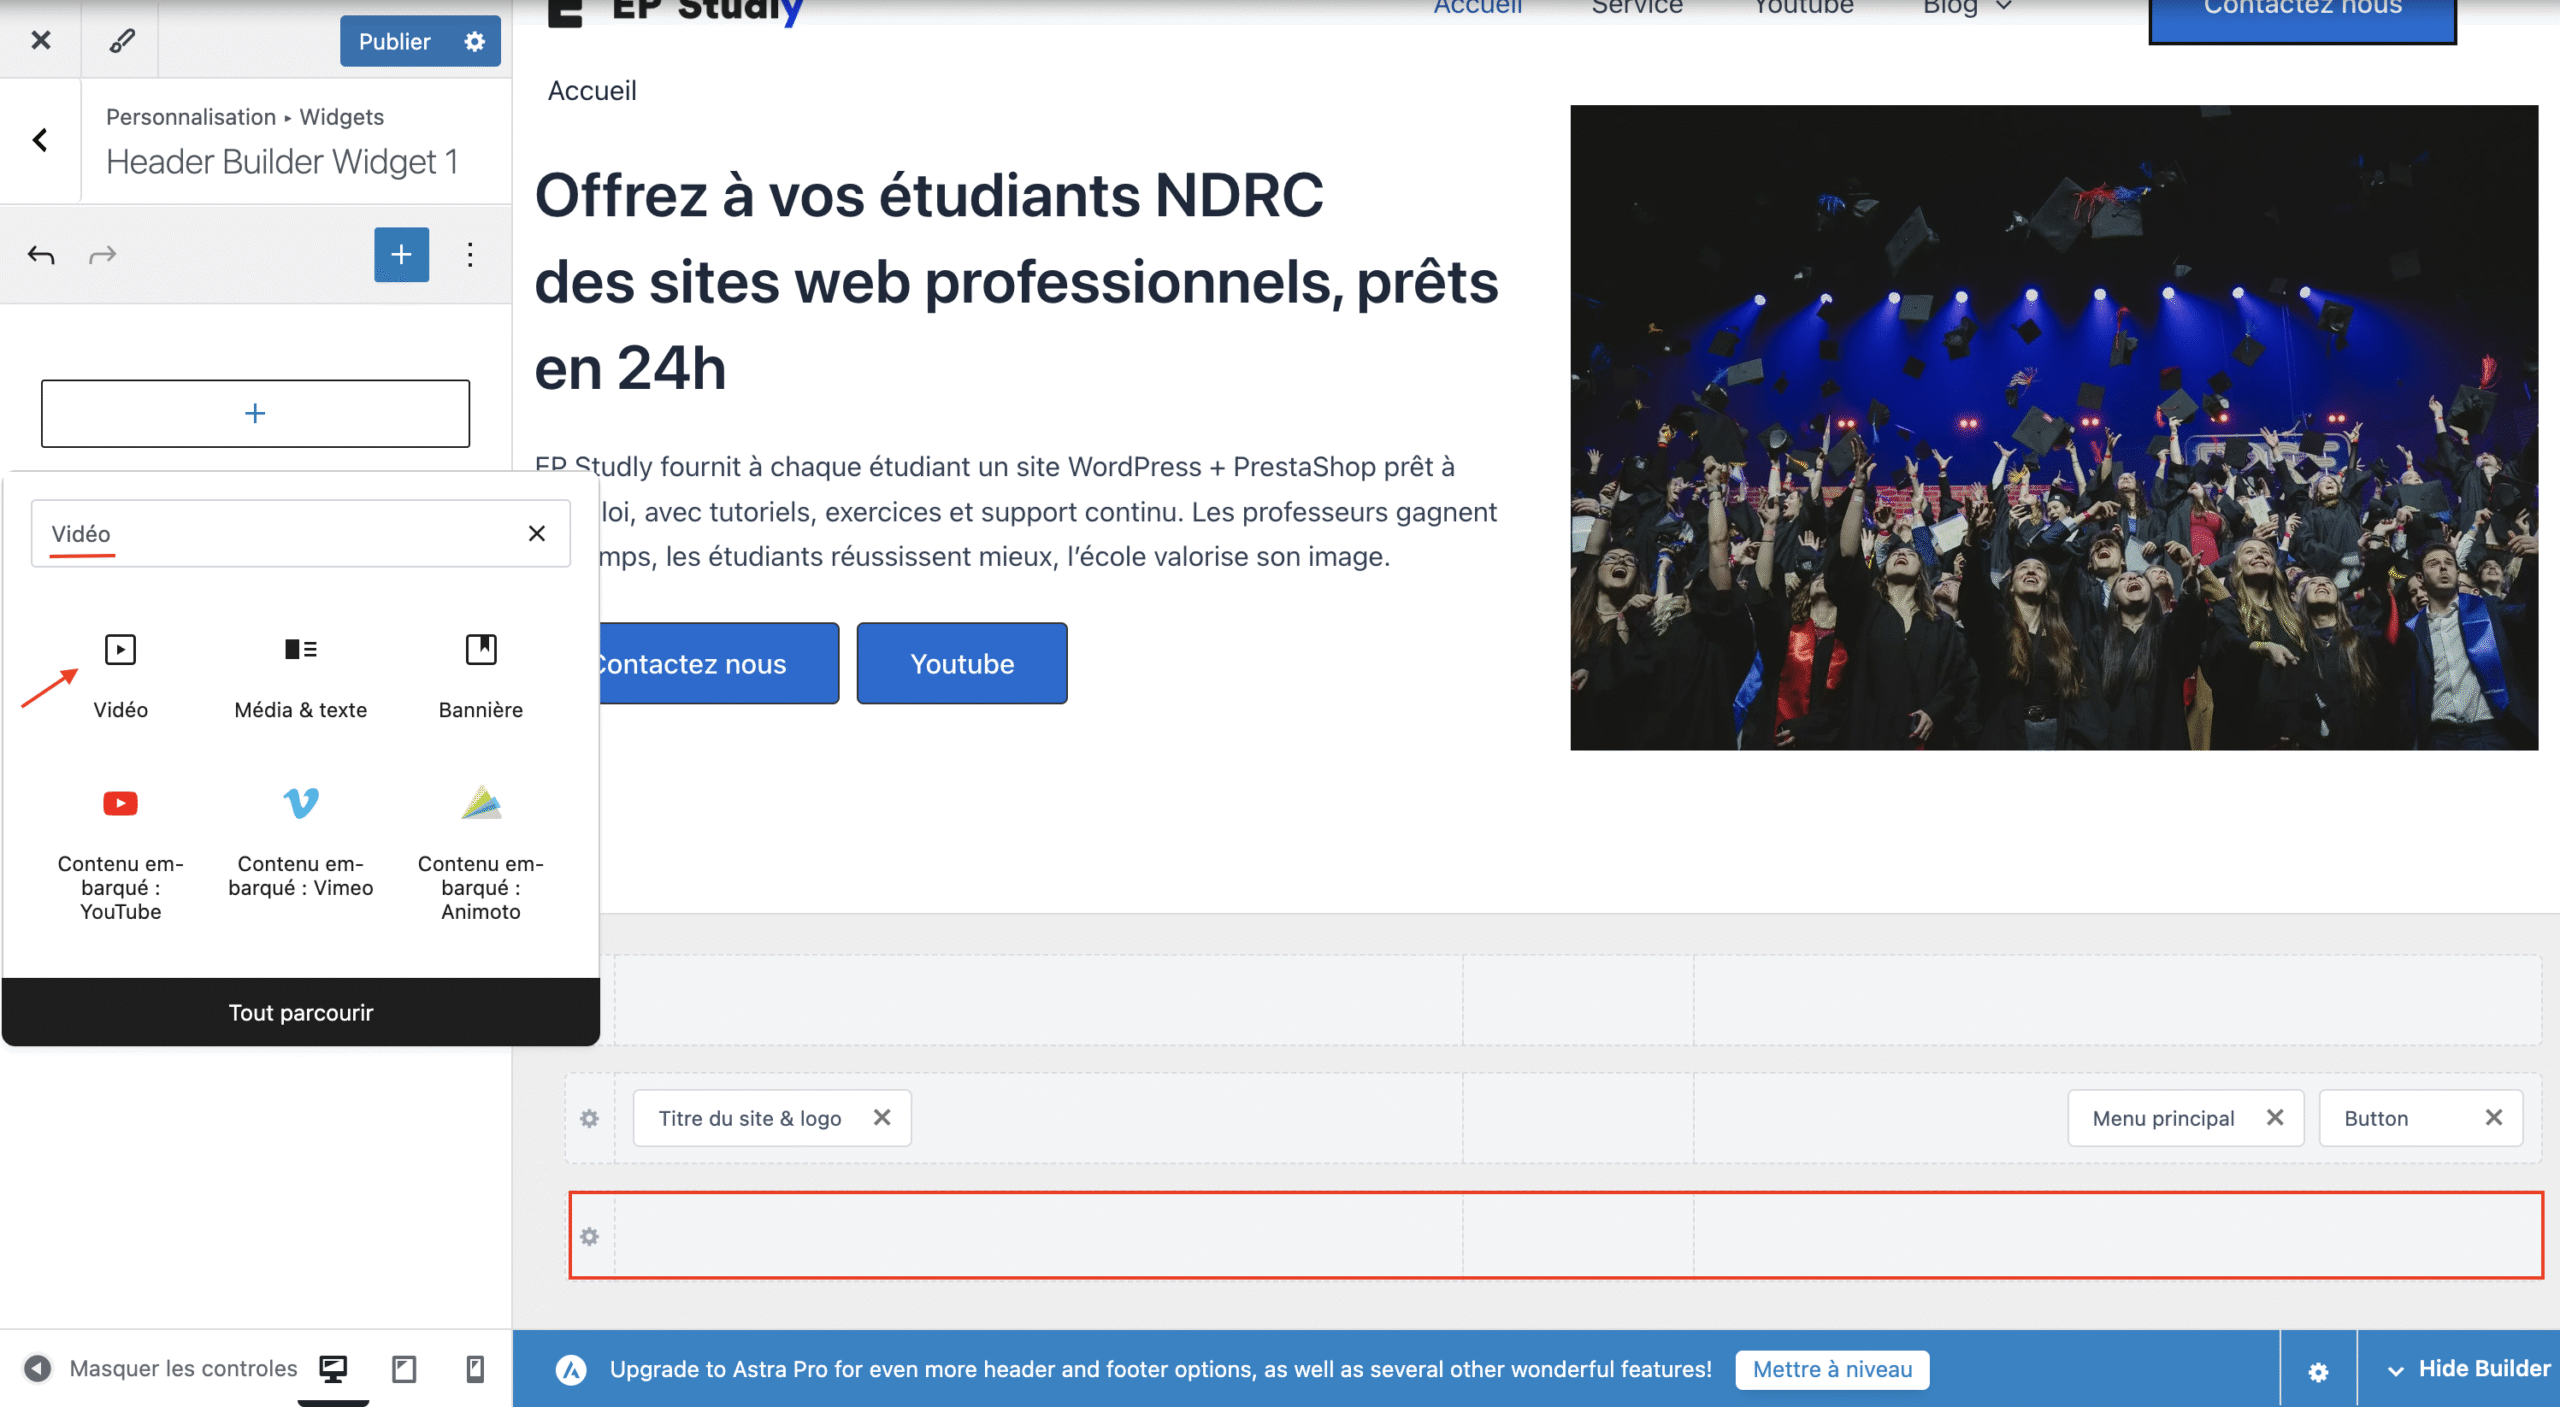Open the paintbrush theme icon
This screenshot has height=1407, width=2560.
point(121,41)
